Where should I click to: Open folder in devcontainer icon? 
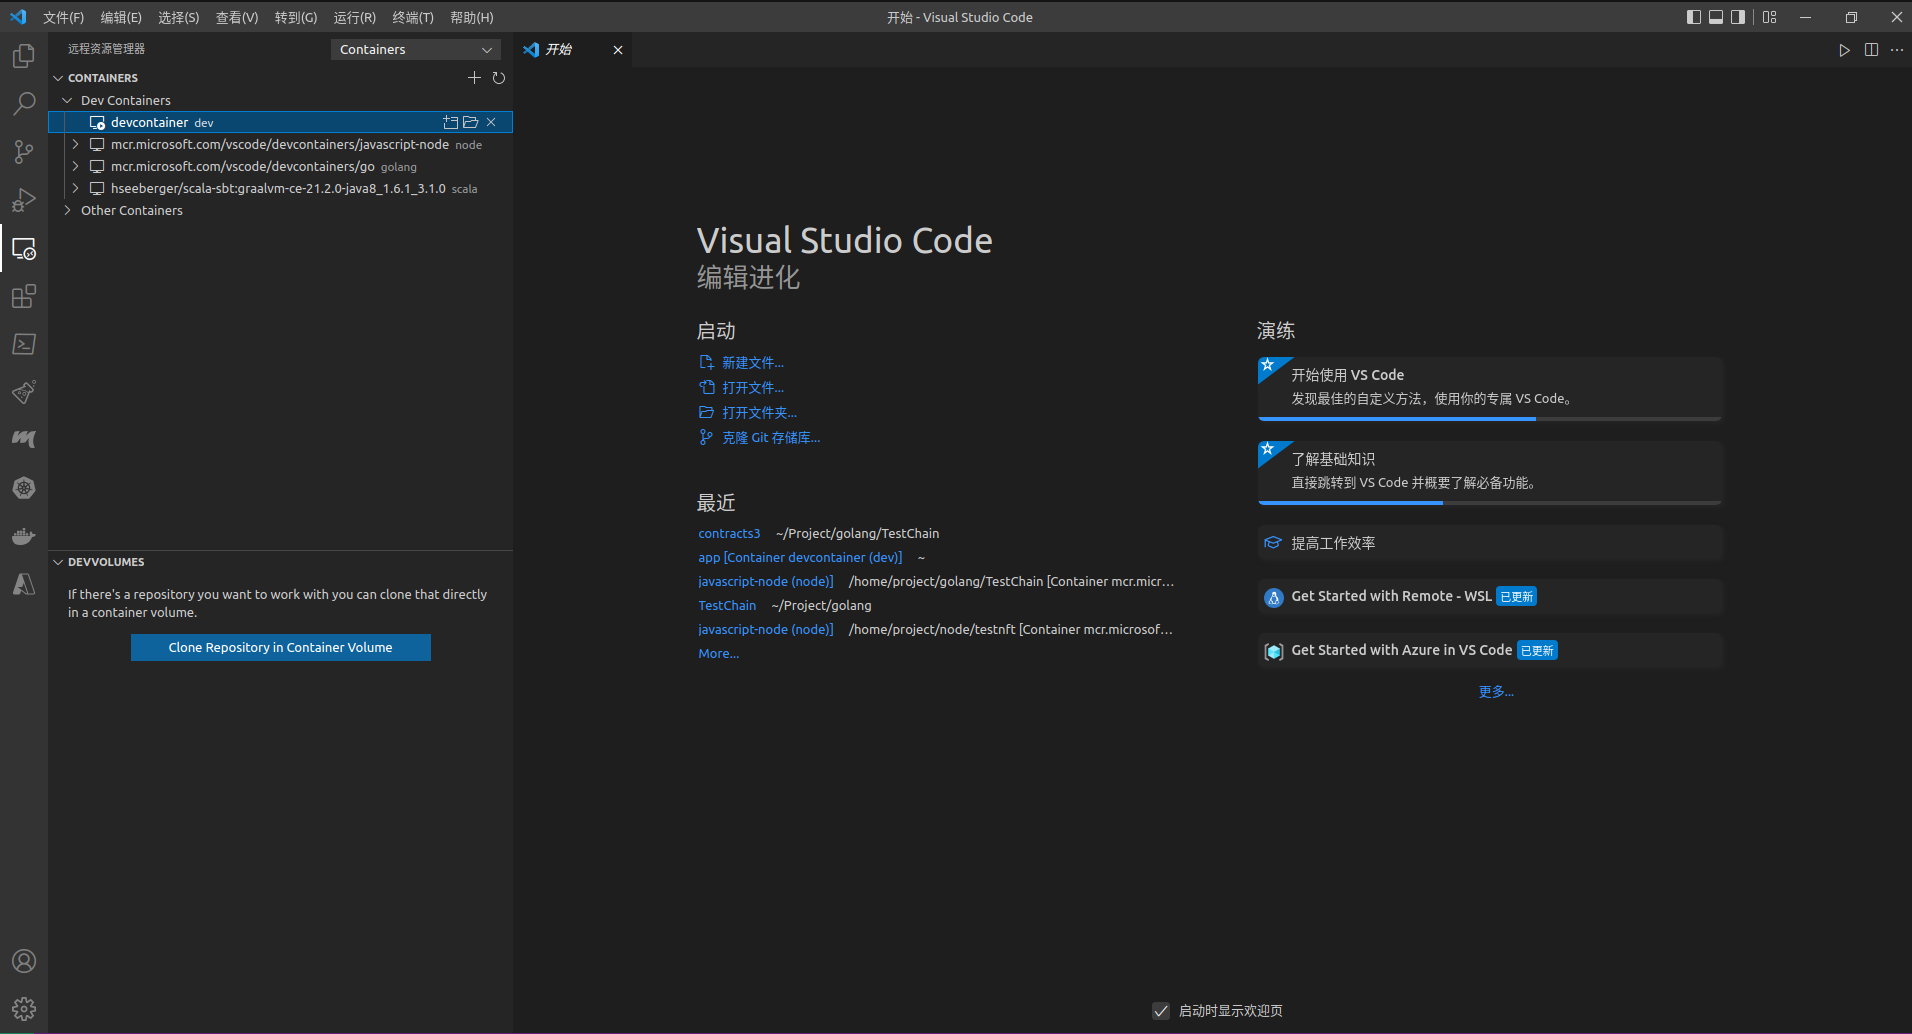point(471,122)
